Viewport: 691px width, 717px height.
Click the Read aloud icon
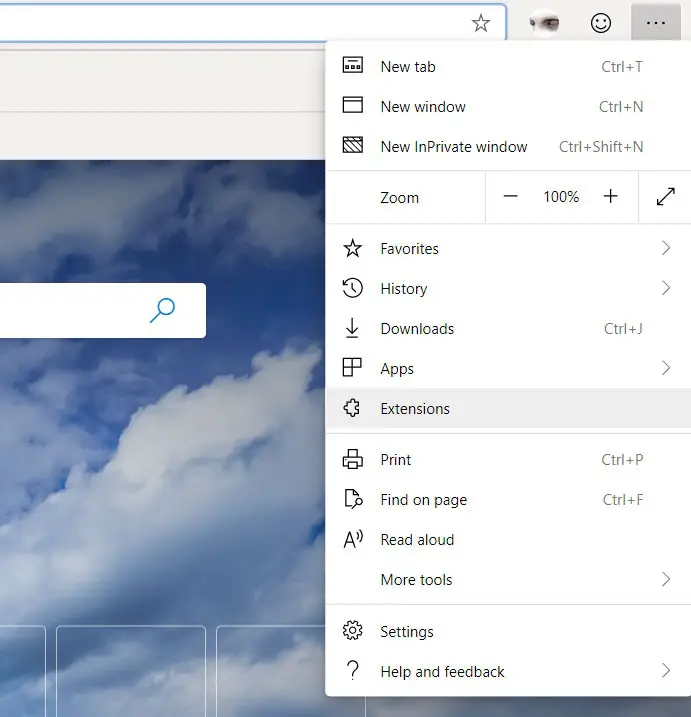(353, 539)
